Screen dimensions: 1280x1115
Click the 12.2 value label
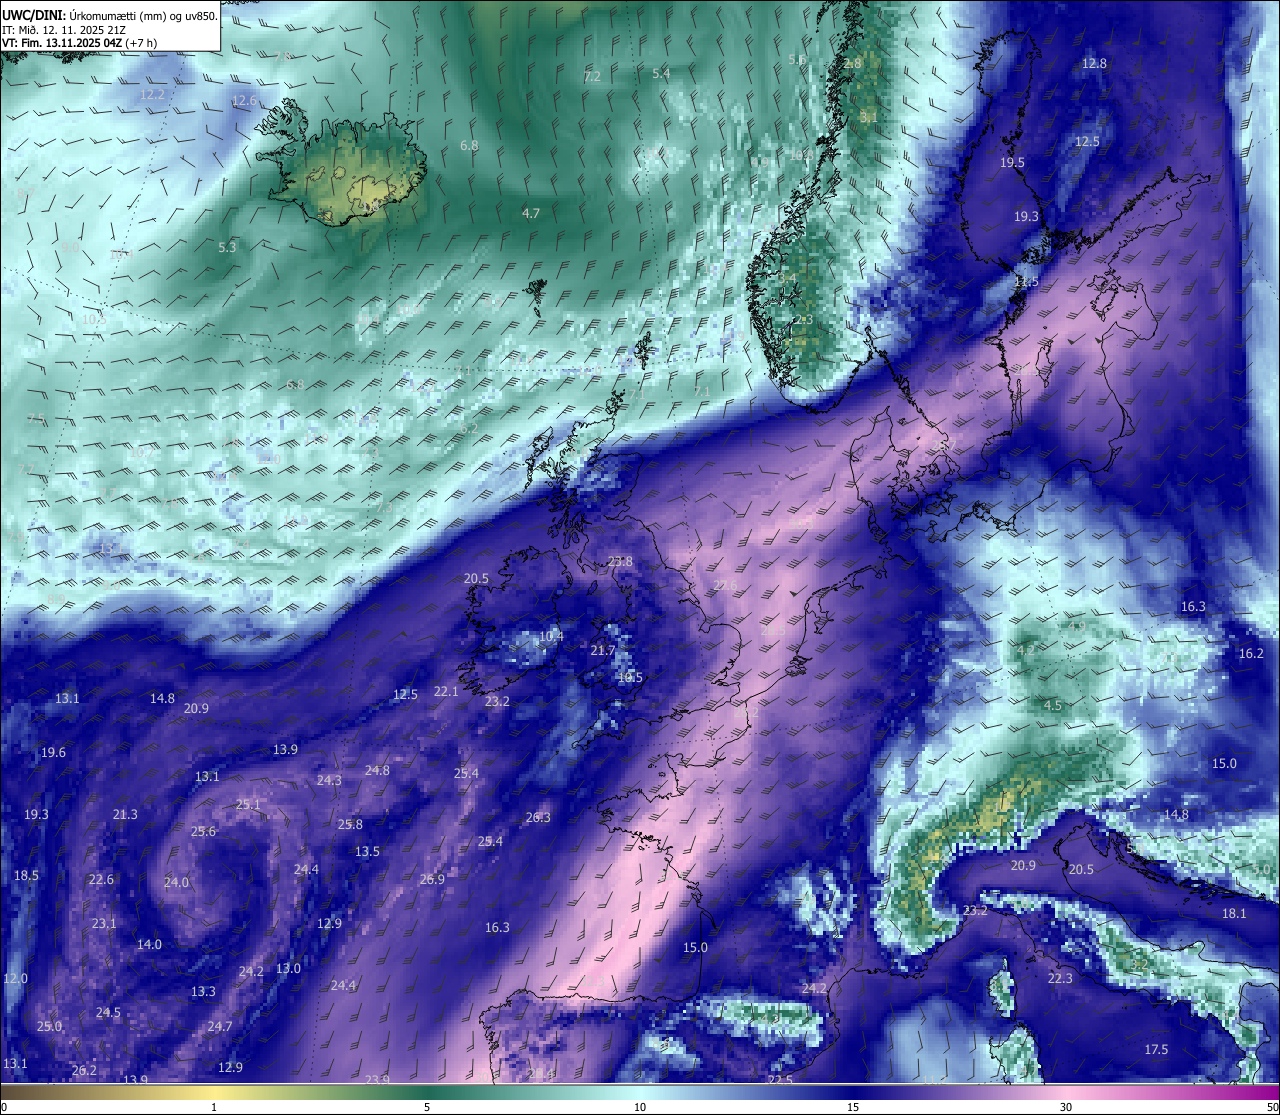pyautogui.click(x=152, y=95)
